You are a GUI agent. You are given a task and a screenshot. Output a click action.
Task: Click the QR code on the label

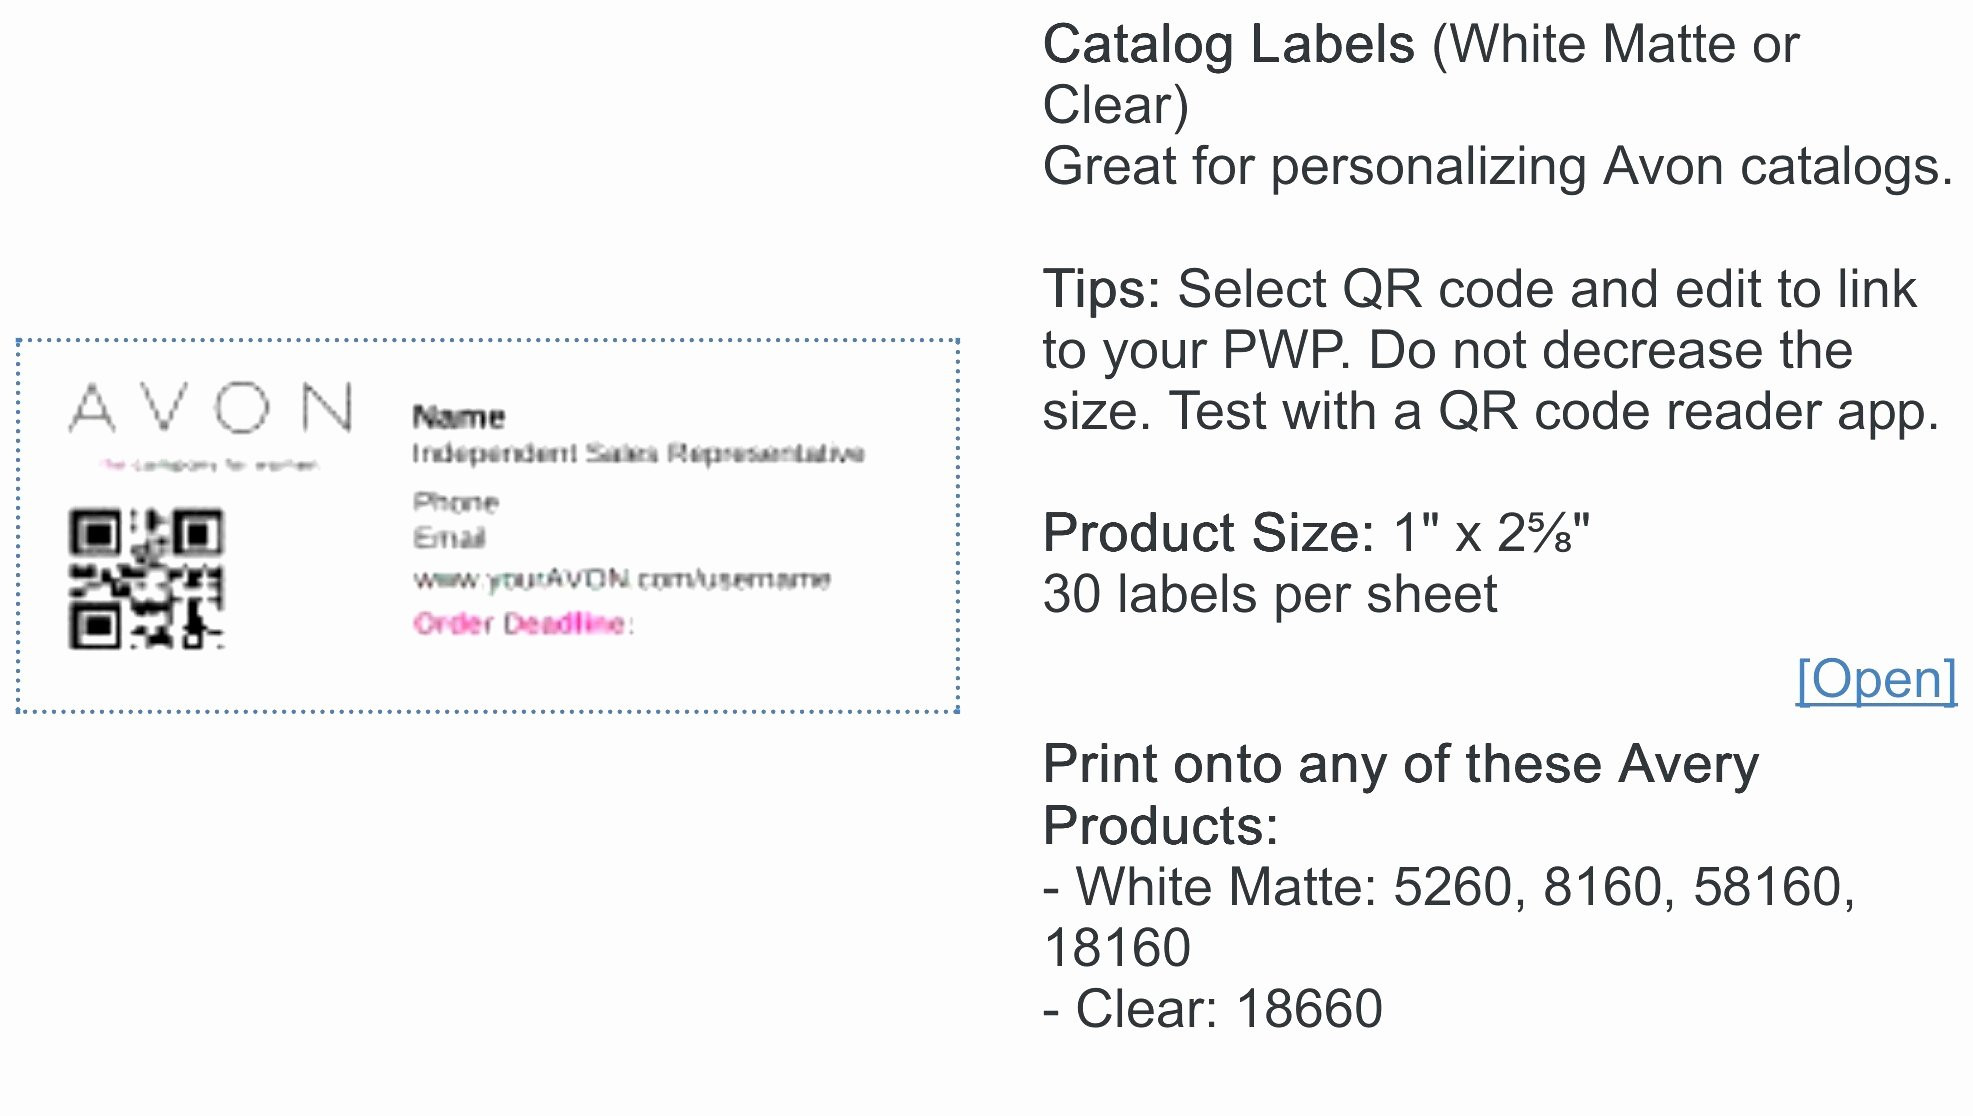click(x=146, y=579)
